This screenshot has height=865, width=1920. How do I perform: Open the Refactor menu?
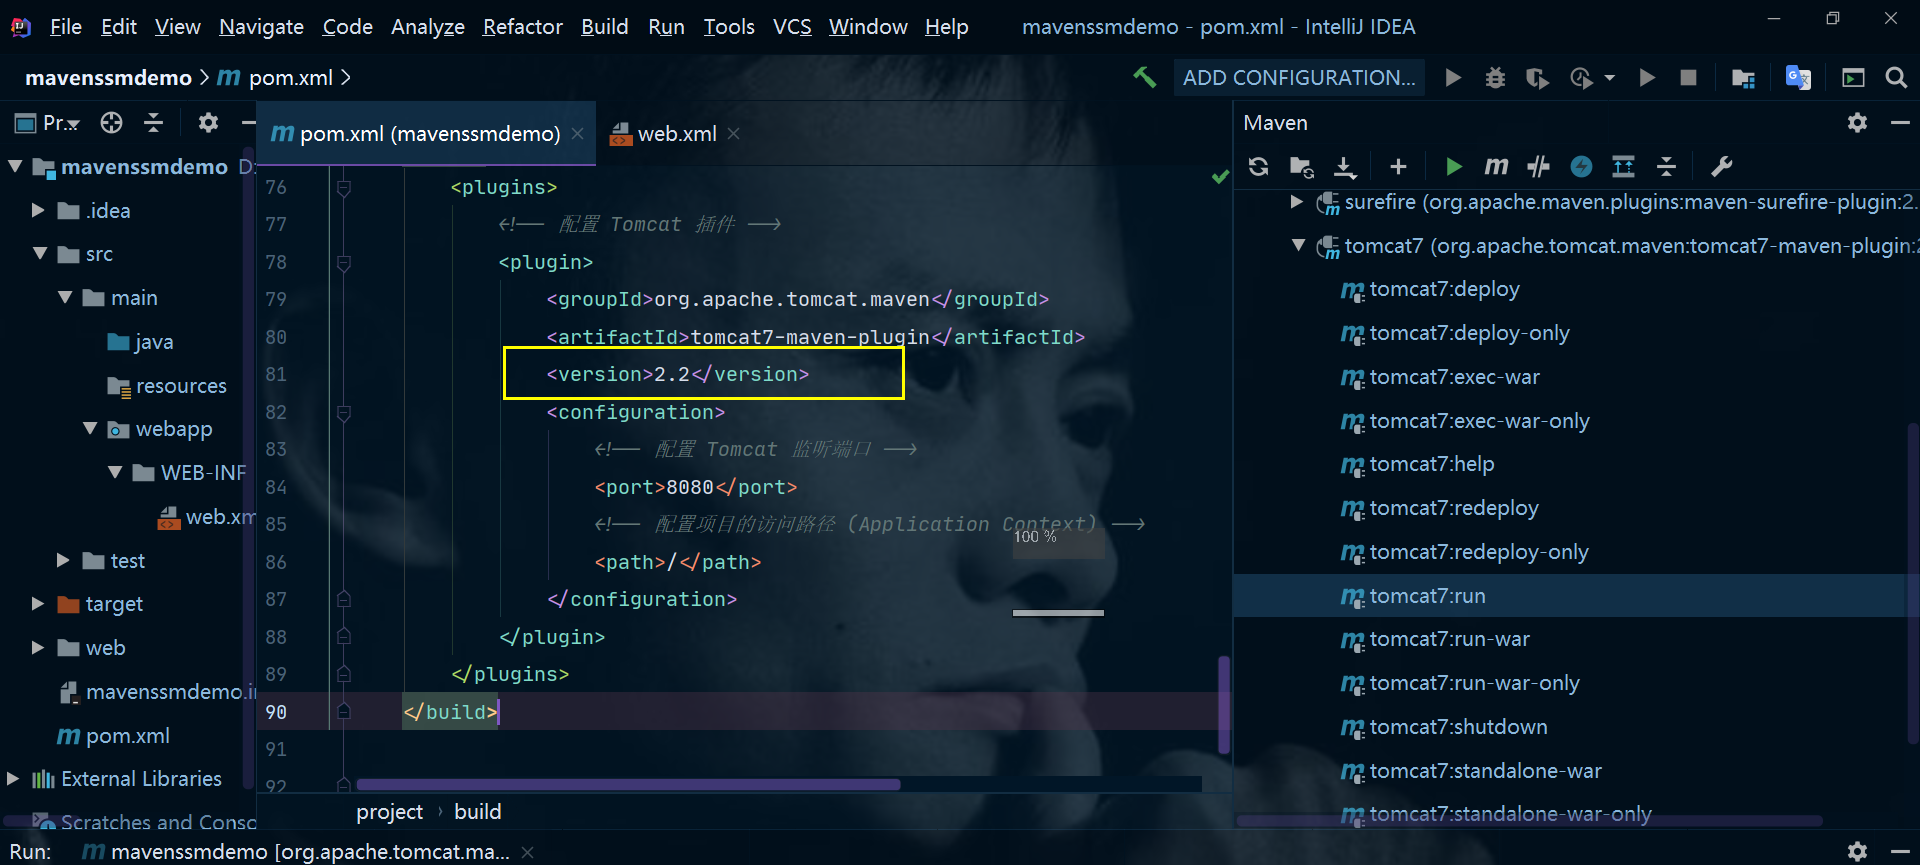[x=522, y=27]
